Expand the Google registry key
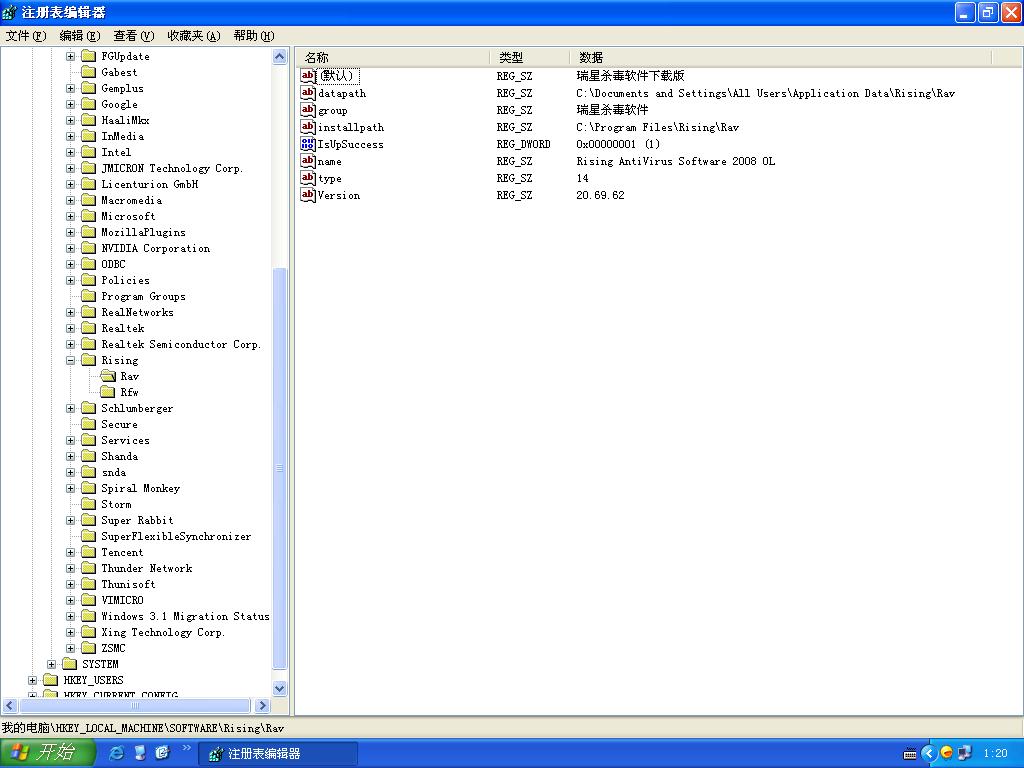Viewport: 1024px width, 768px height. tap(71, 104)
